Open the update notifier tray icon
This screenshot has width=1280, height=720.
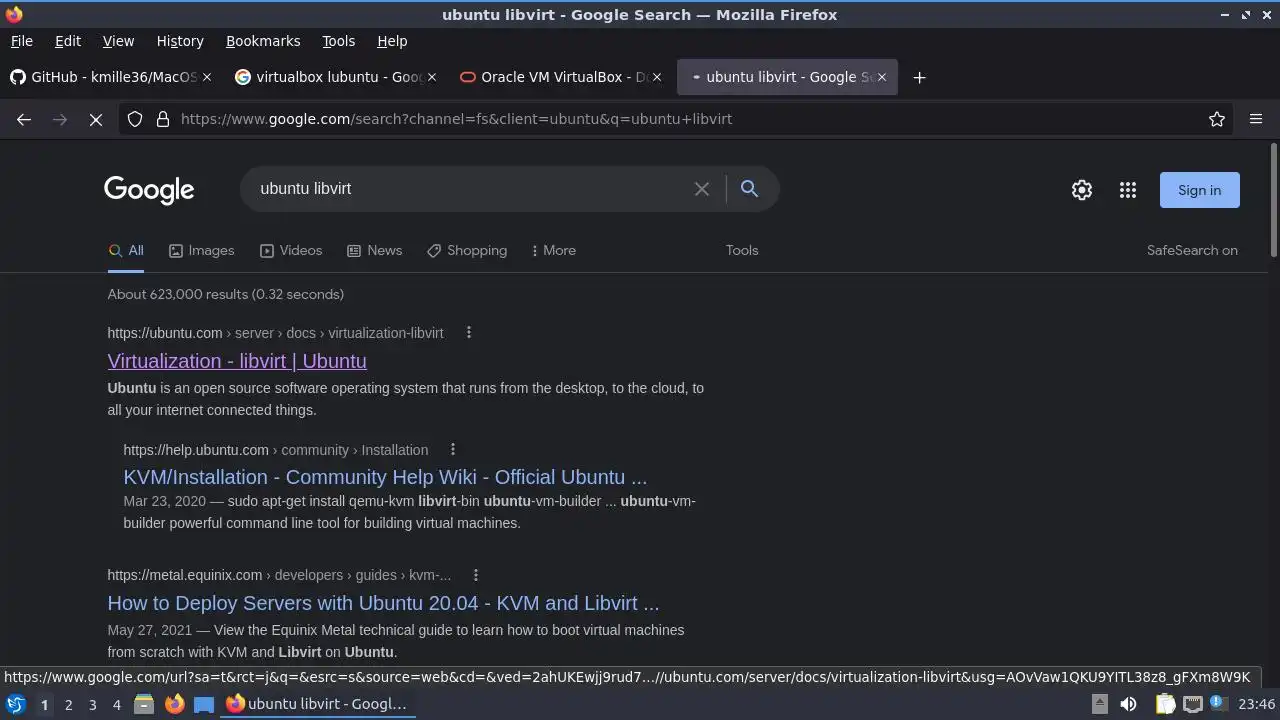point(1218,704)
